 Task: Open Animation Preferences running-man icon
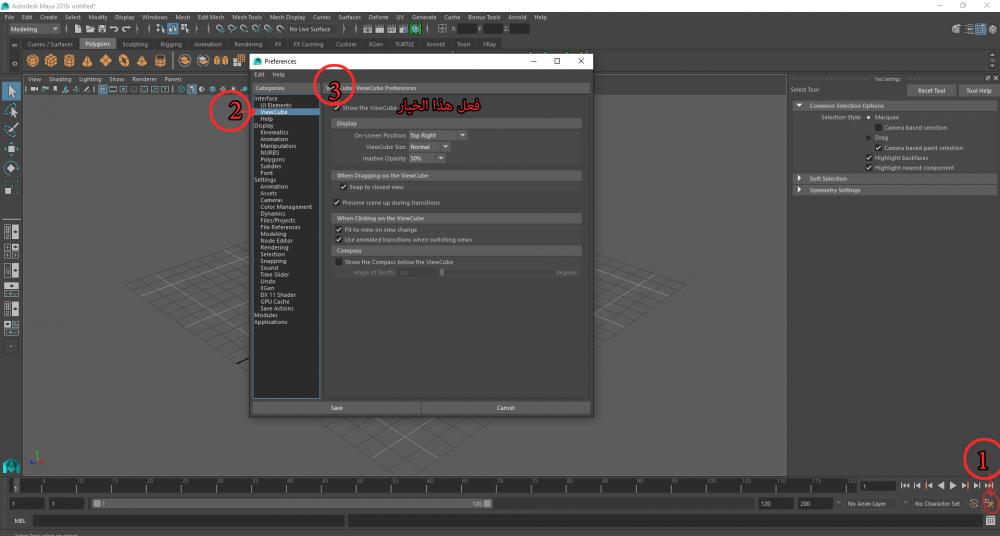click(x=989, y=503)
